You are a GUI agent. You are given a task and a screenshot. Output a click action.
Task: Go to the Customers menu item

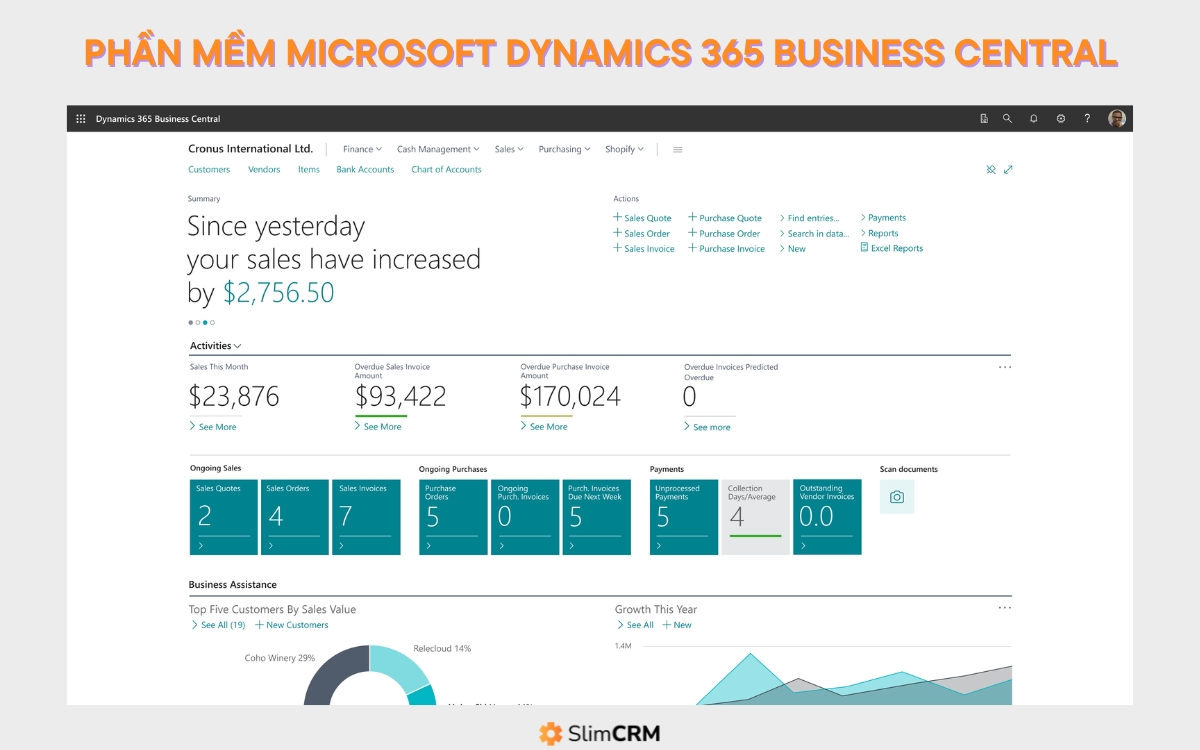pos(209,170)
